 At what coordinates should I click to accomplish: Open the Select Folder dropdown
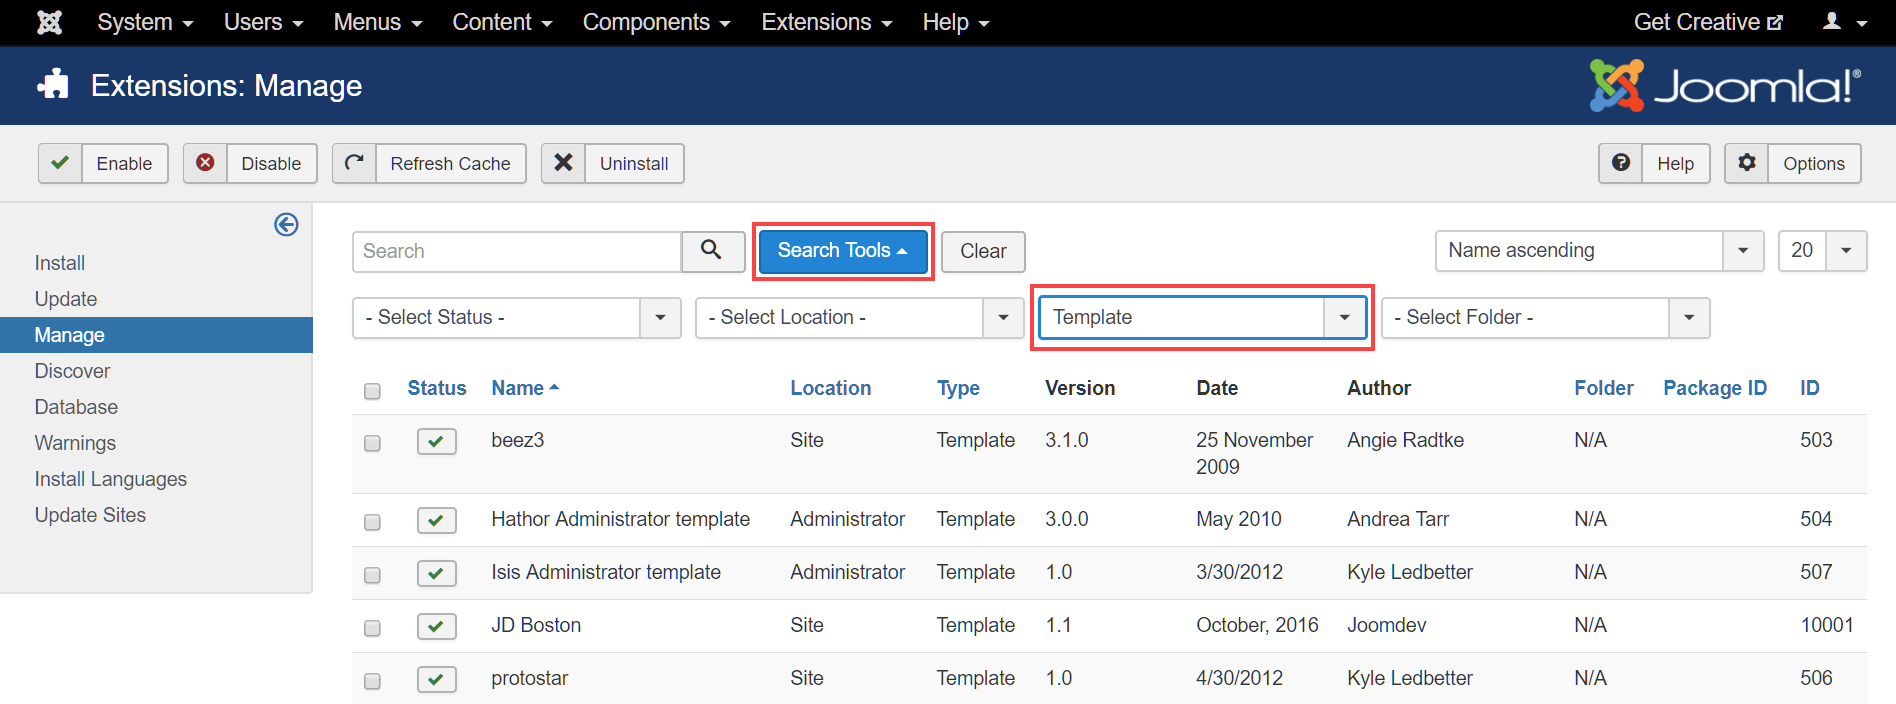1546,318
